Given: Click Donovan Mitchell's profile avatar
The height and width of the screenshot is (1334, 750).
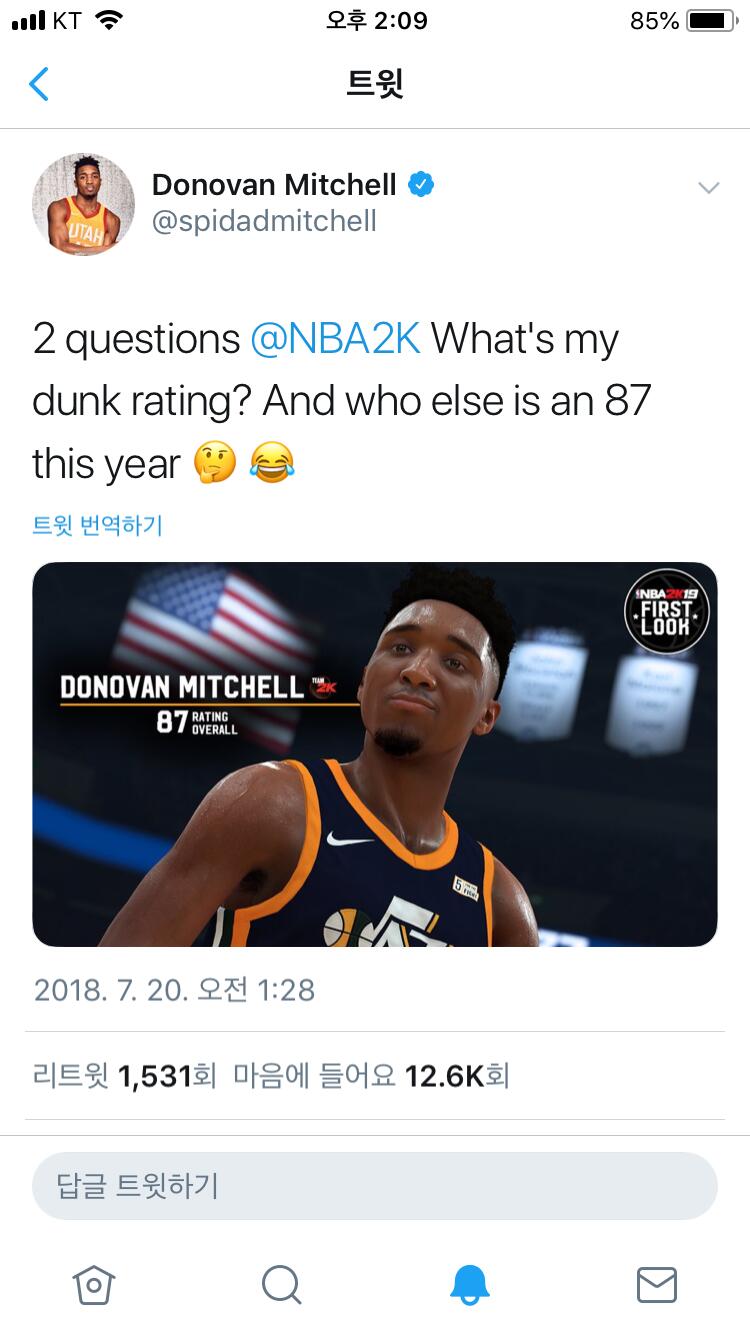Looking at the screenshot, I should coord(83,203).
